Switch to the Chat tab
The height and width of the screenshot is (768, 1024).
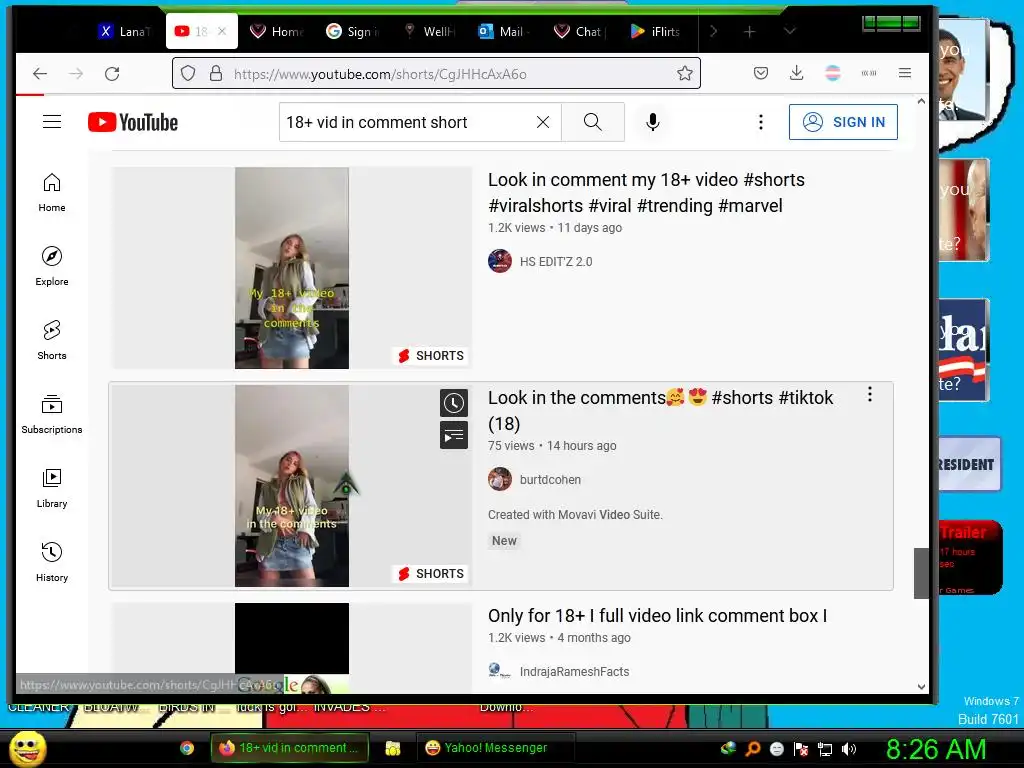coord(581,31)
